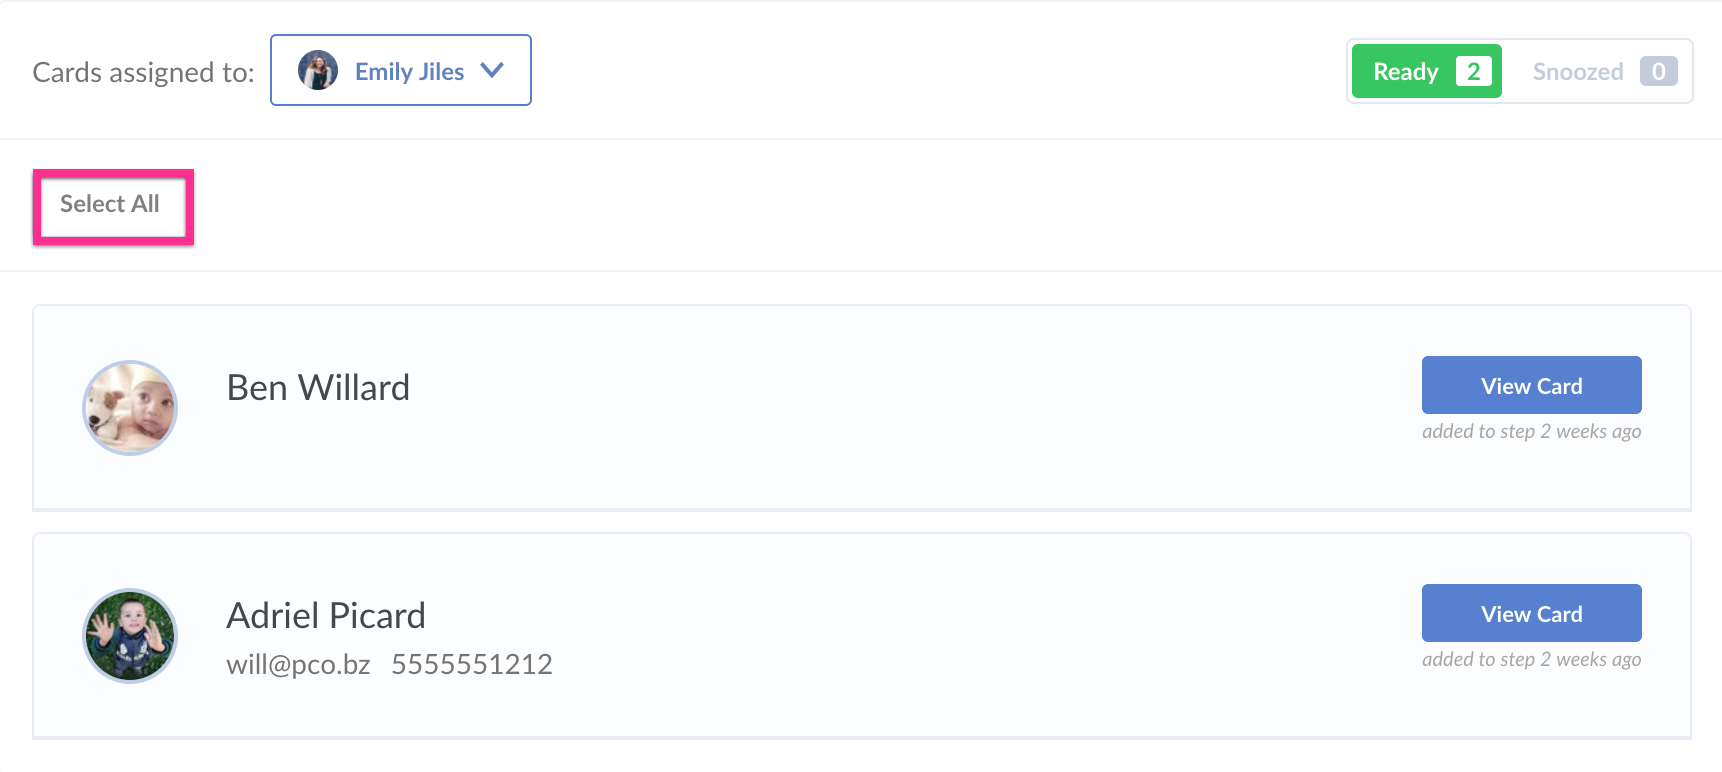Open View Card for Adriel Picard
The height and width of the screenshot is (772, 1722).
1531,614
